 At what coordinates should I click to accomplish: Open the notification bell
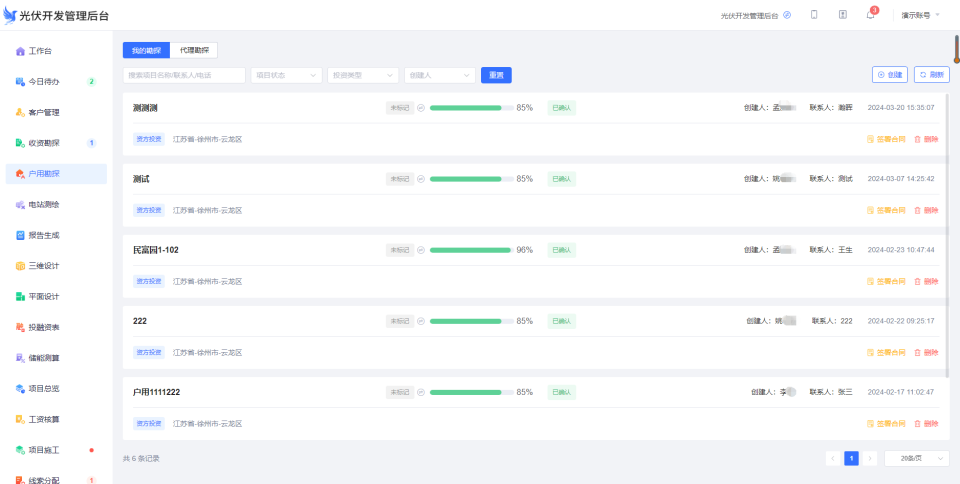[x=871, y=15]
